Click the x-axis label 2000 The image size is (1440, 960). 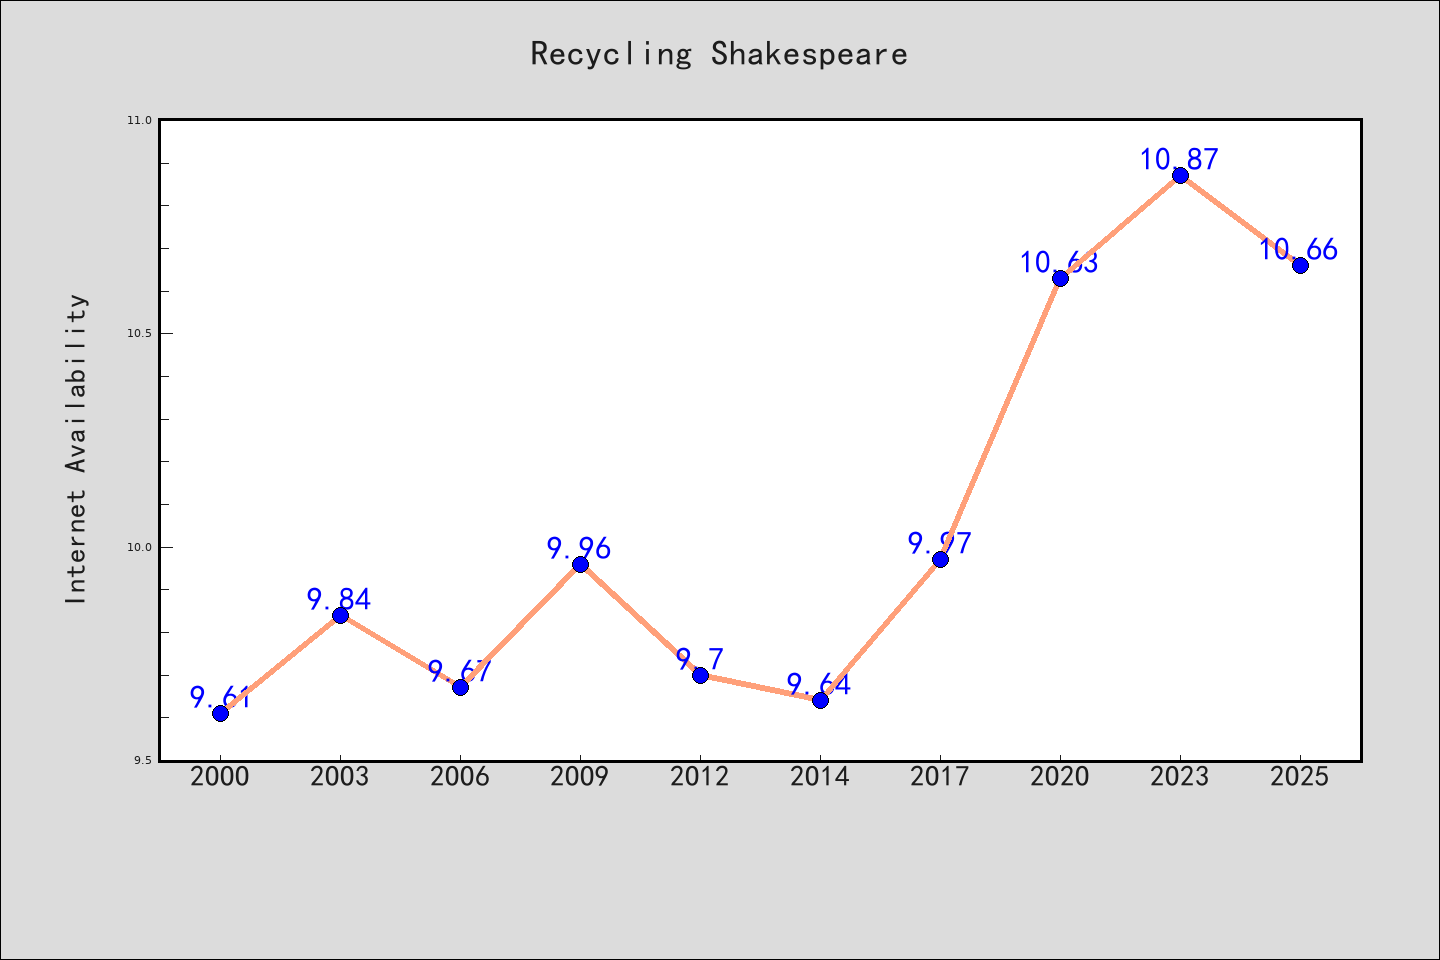(x=220, y=777)
